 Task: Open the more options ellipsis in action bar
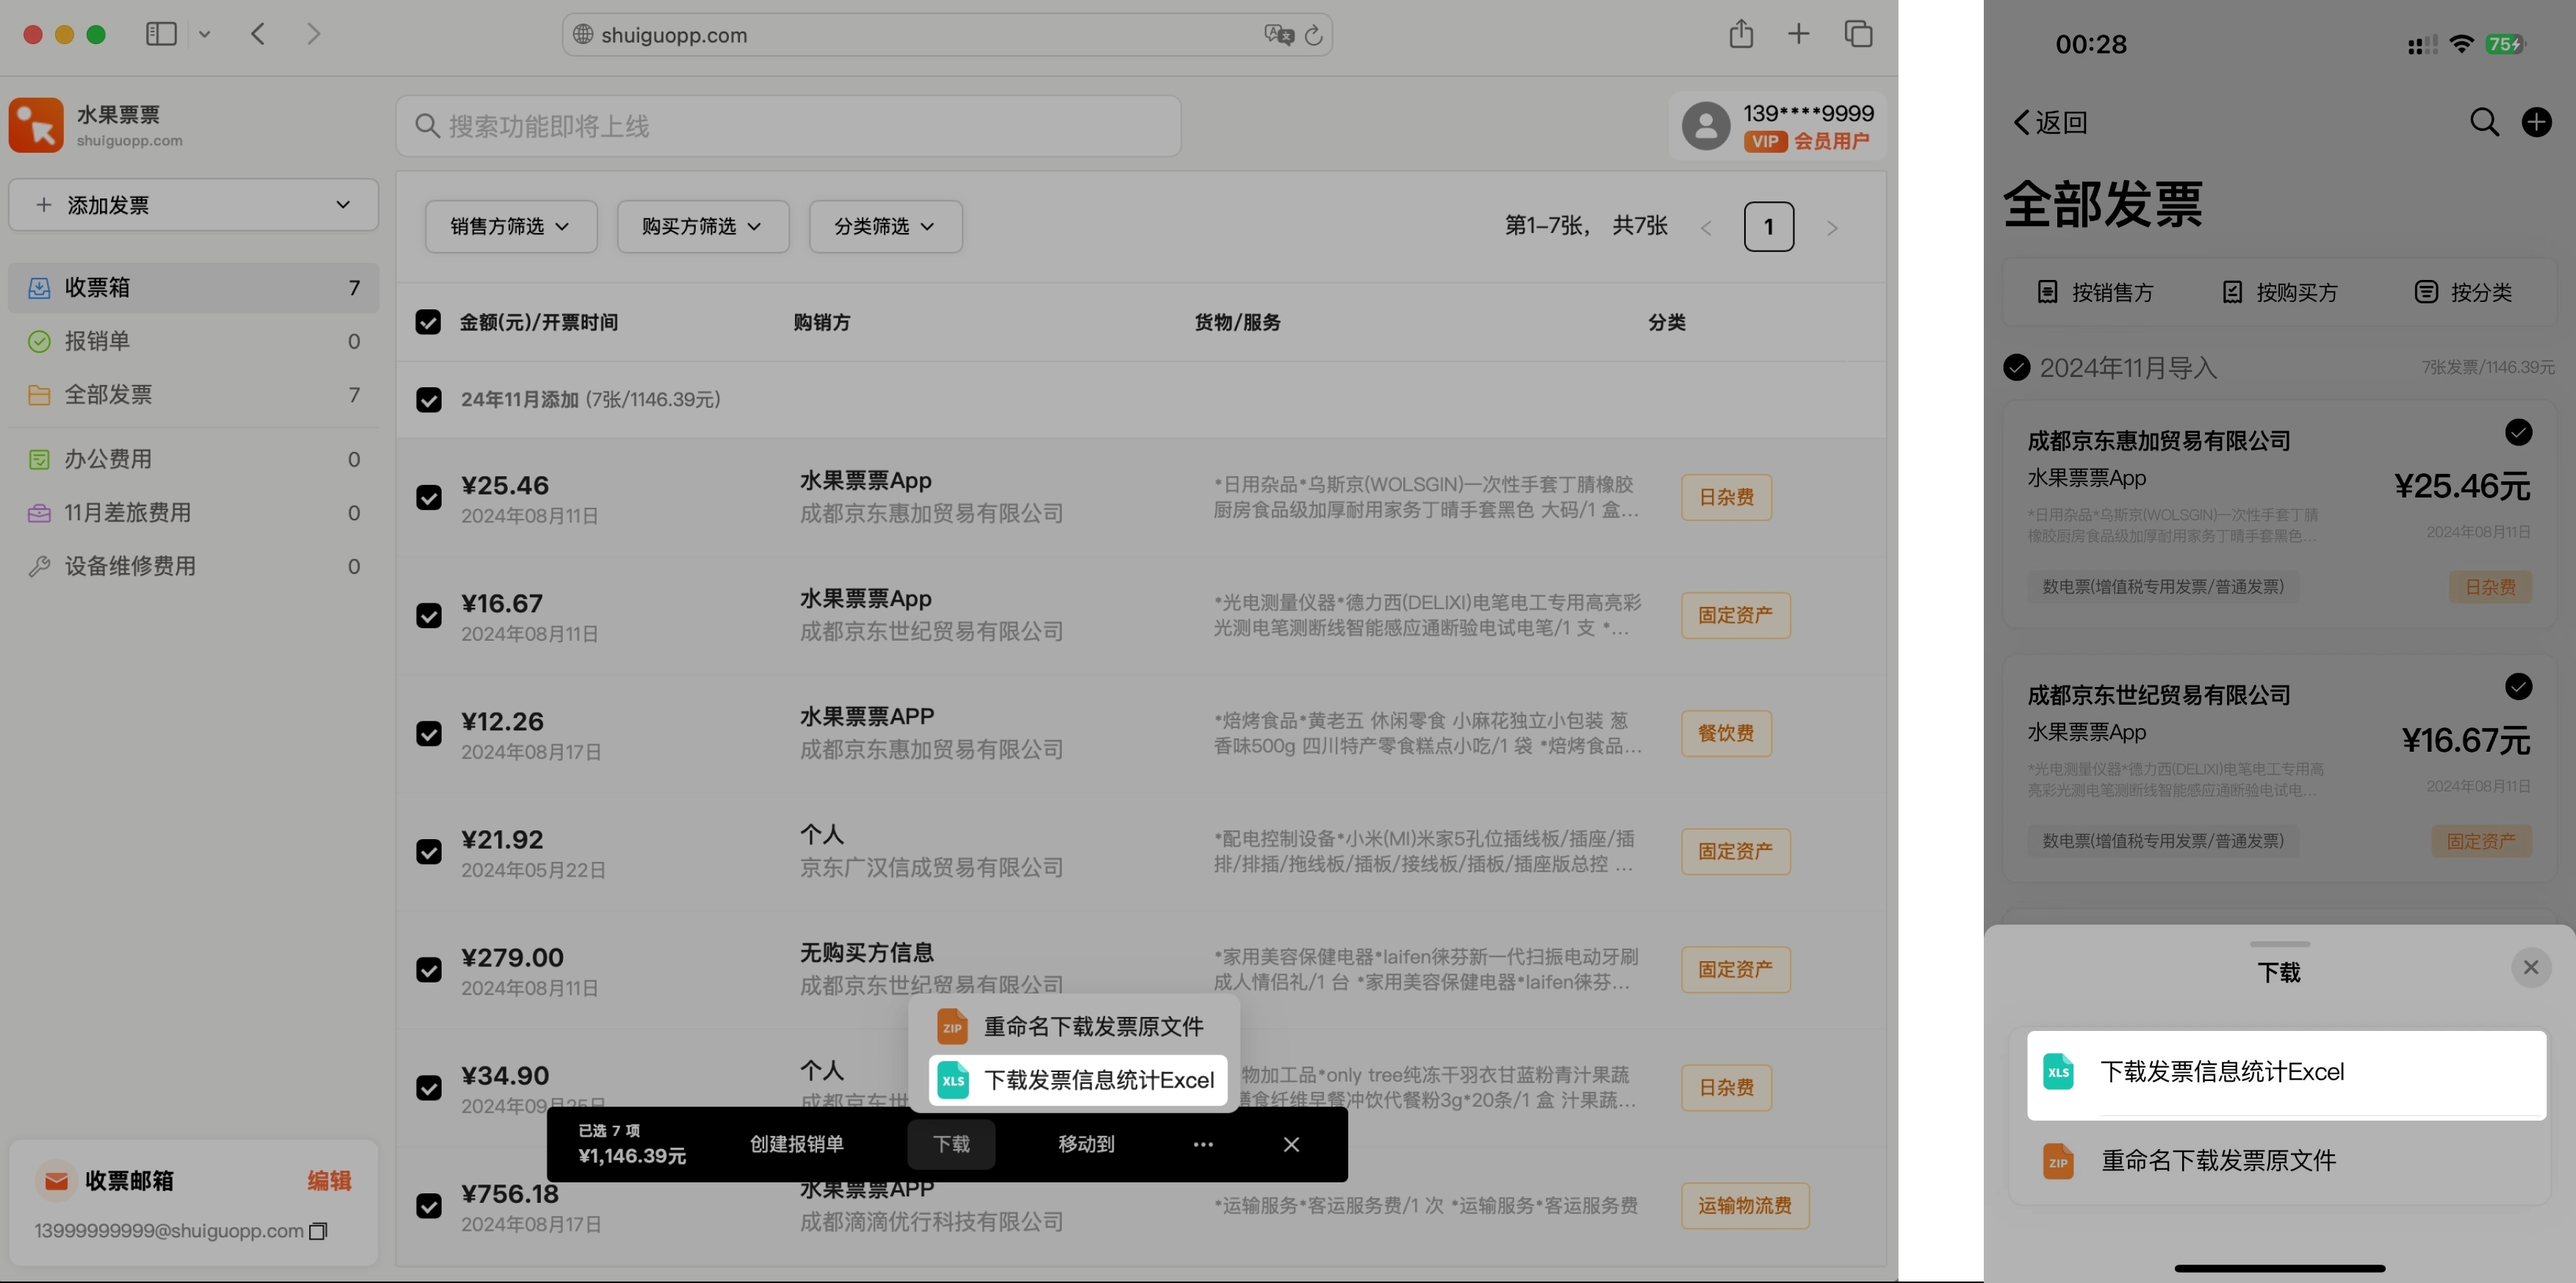(x=1203, y=1144)
